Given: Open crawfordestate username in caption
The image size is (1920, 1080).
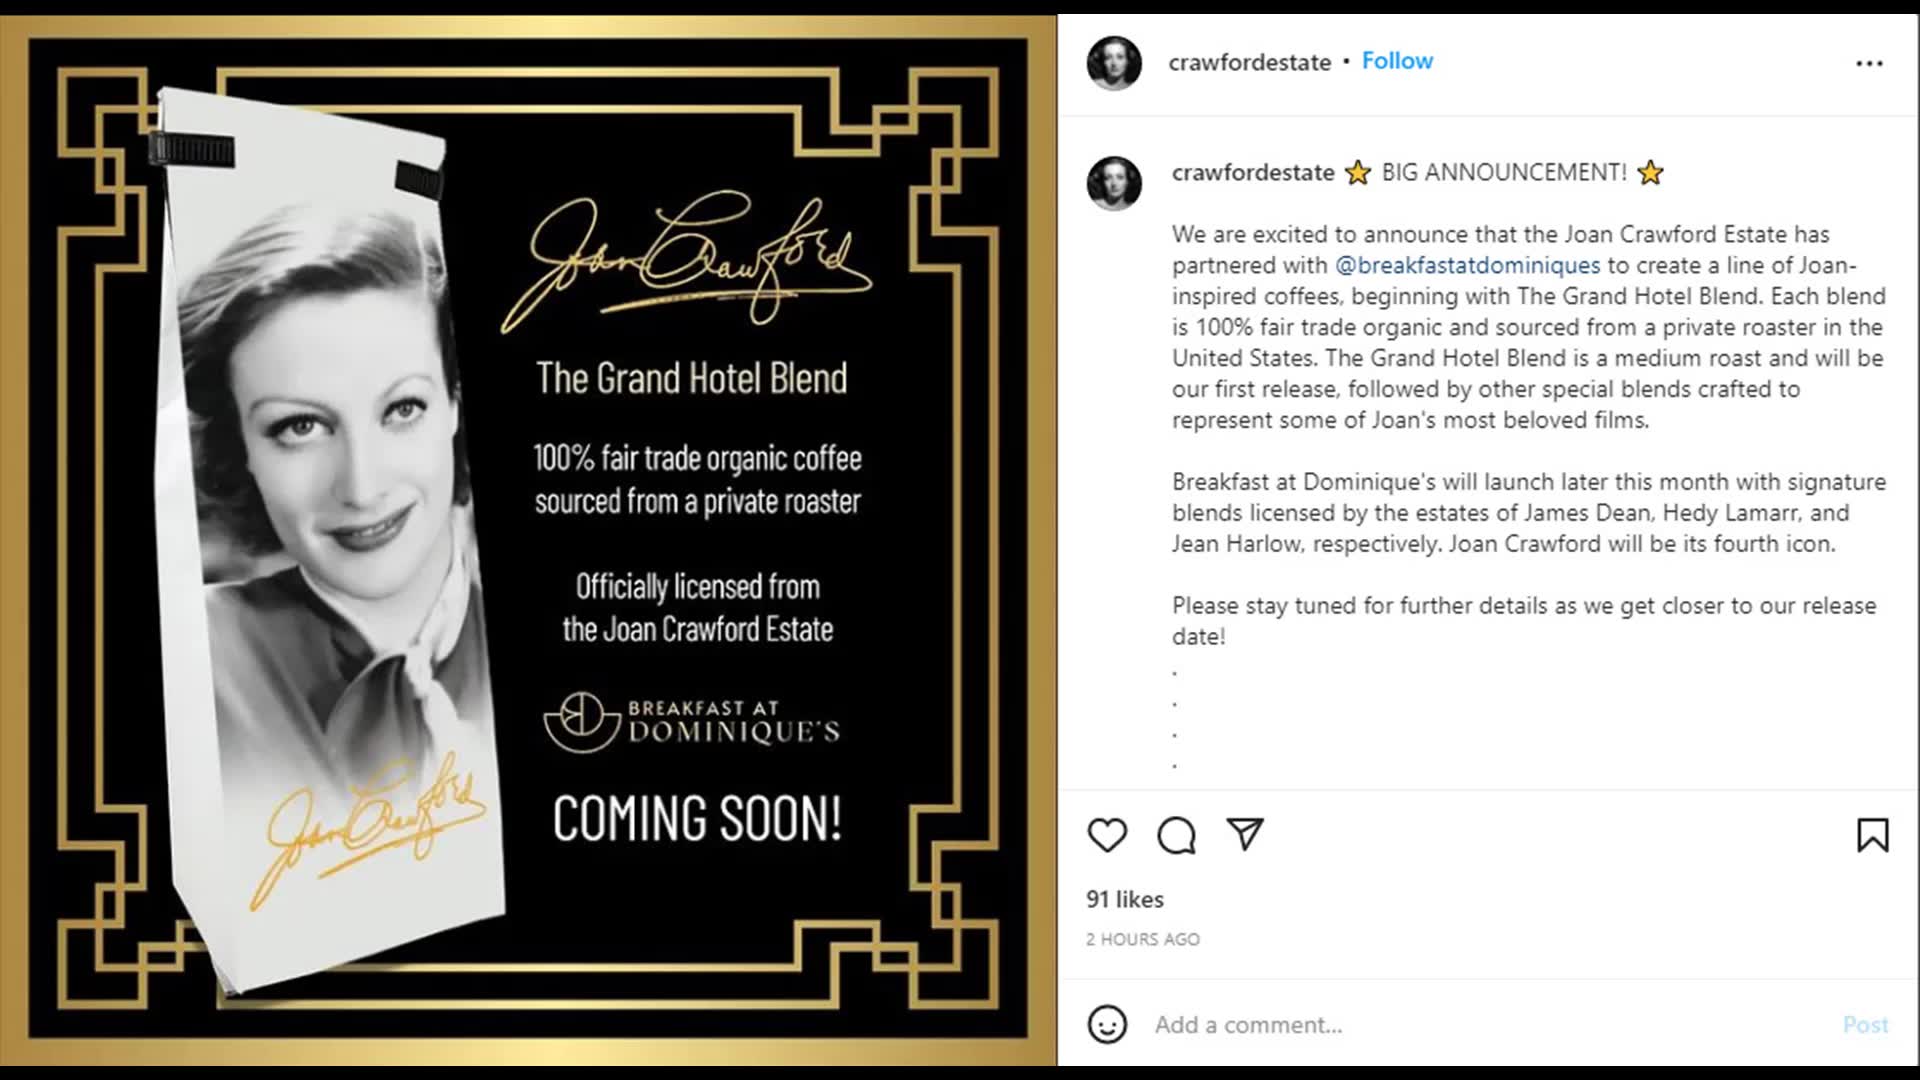Looking at the screenshot, I should point(1253,172).
